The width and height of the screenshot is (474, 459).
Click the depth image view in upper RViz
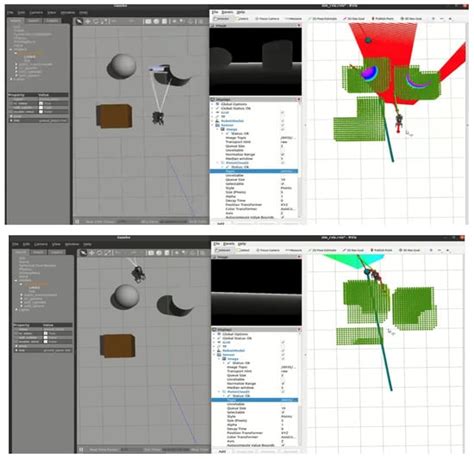point(255,61)
